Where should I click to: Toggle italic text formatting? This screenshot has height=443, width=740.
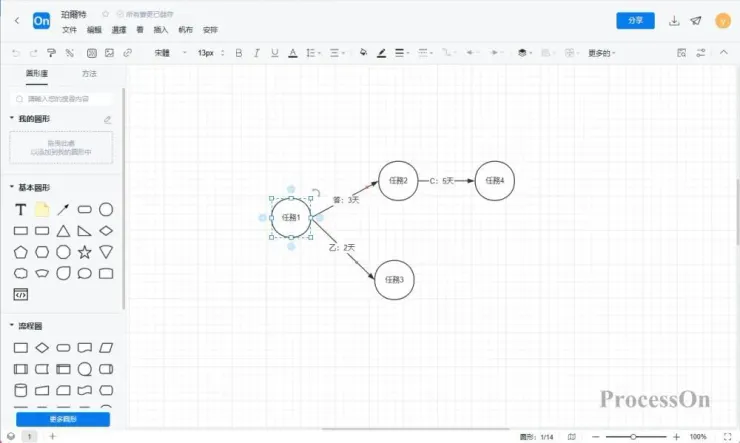256,53
